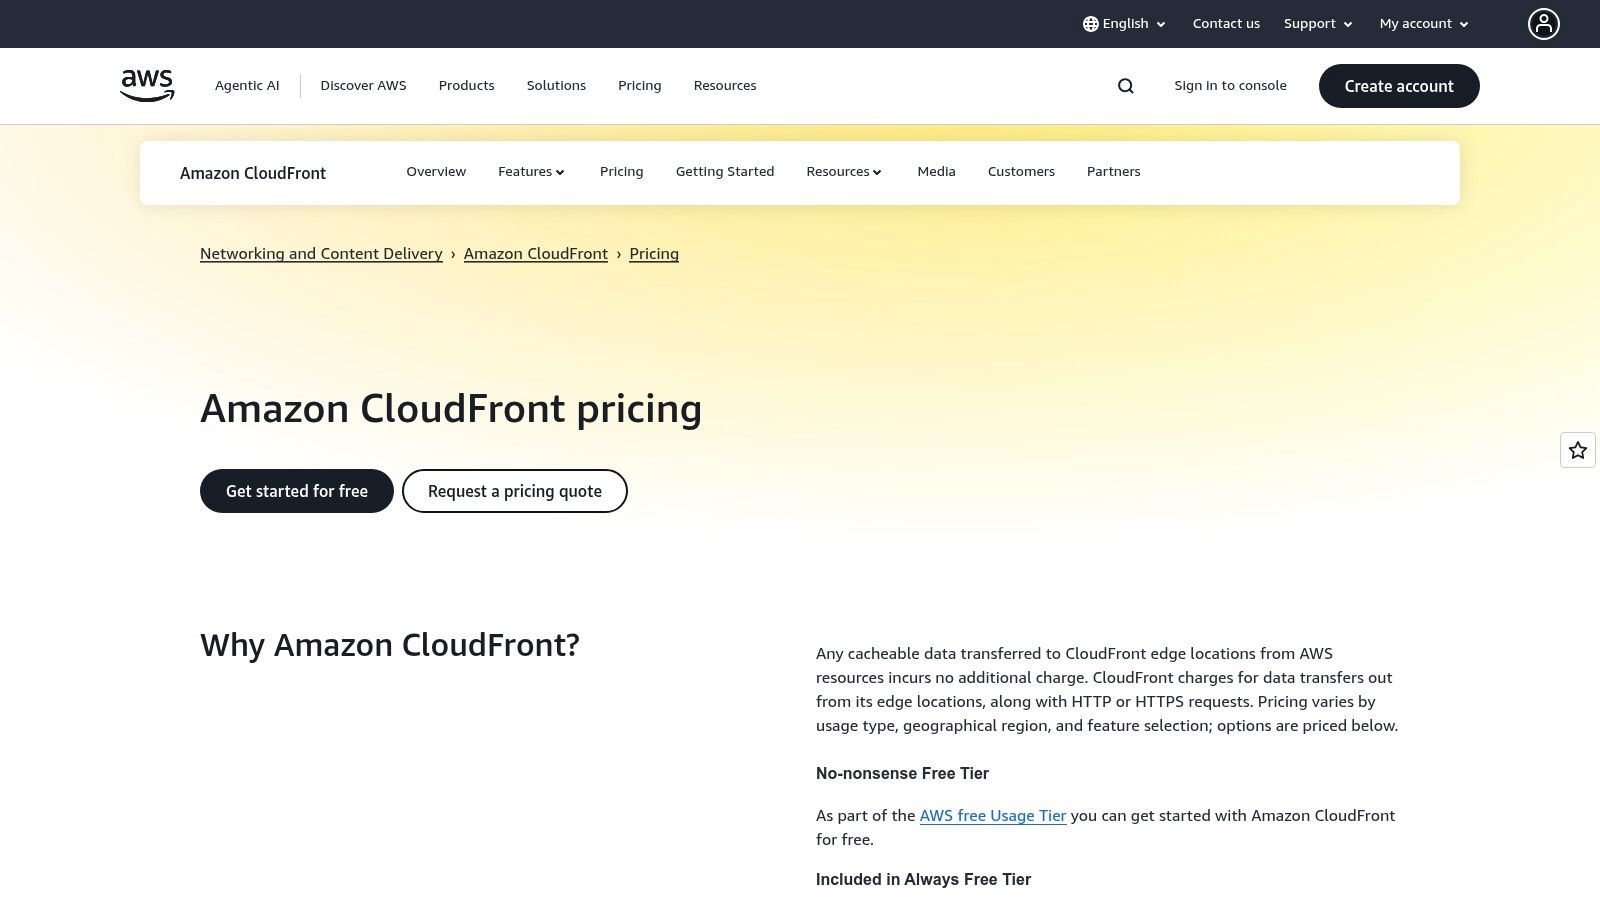This screenshot has width=1600, height=900.
Task: Open the search magnifier icon
Action: (1126, 86)
